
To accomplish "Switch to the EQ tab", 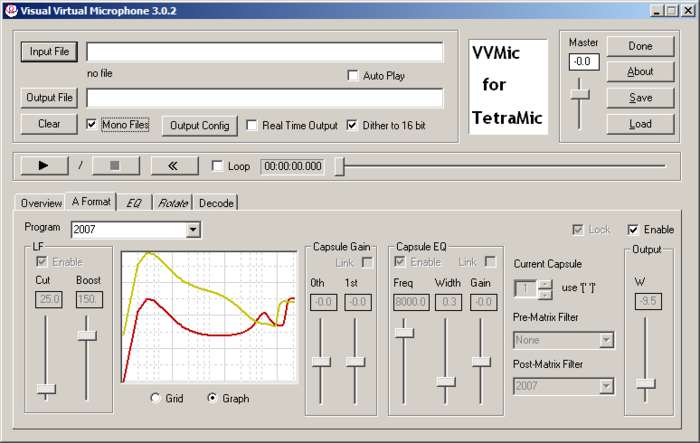I will [134, 203].
